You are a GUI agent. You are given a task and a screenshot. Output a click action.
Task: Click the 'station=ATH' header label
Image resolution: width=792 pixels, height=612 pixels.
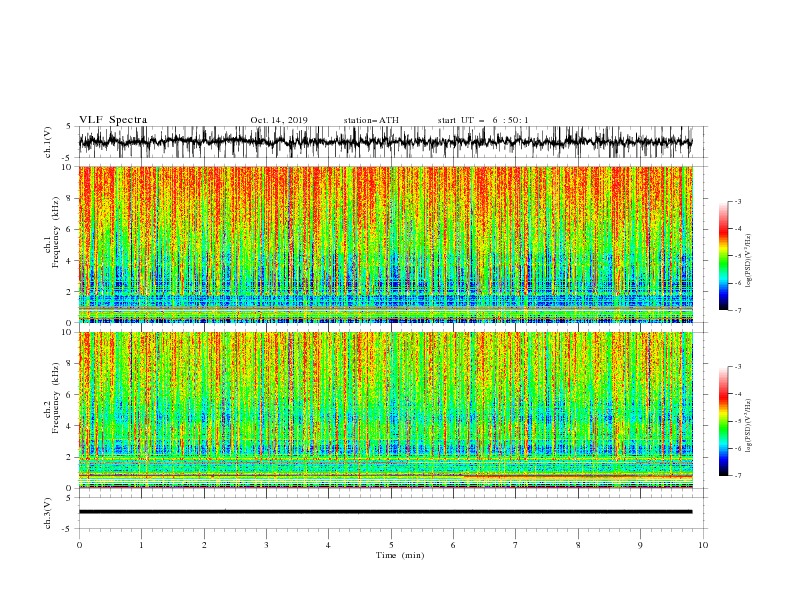pos(371,120)
